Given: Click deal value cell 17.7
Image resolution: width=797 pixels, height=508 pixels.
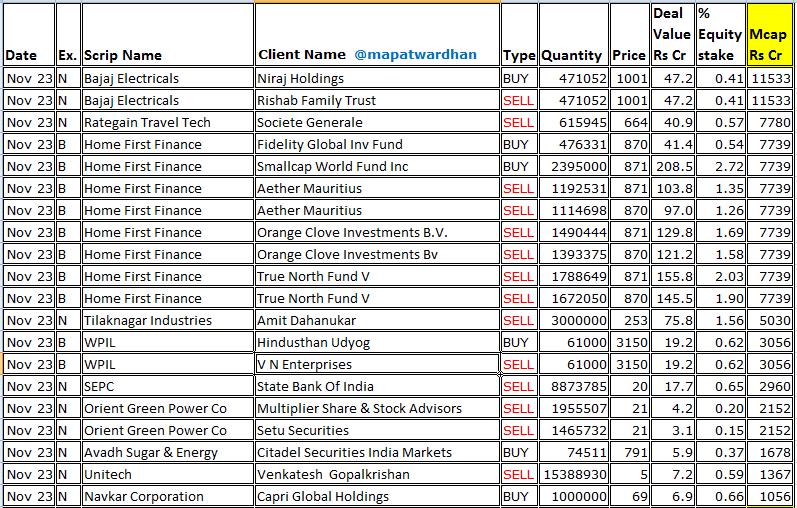Looking at the screenshot, I should click(672, 386).
